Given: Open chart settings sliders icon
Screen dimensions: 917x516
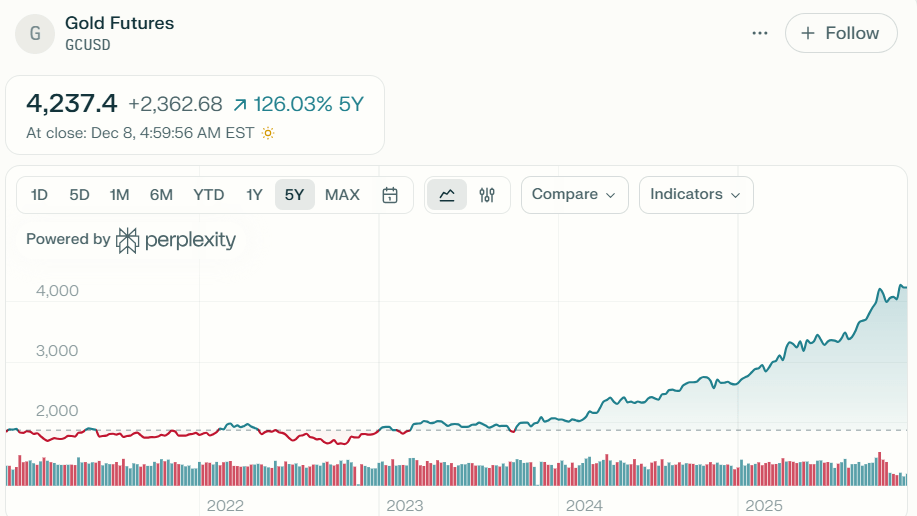Looking at the screenshot, I should click(x=487, y=195).
